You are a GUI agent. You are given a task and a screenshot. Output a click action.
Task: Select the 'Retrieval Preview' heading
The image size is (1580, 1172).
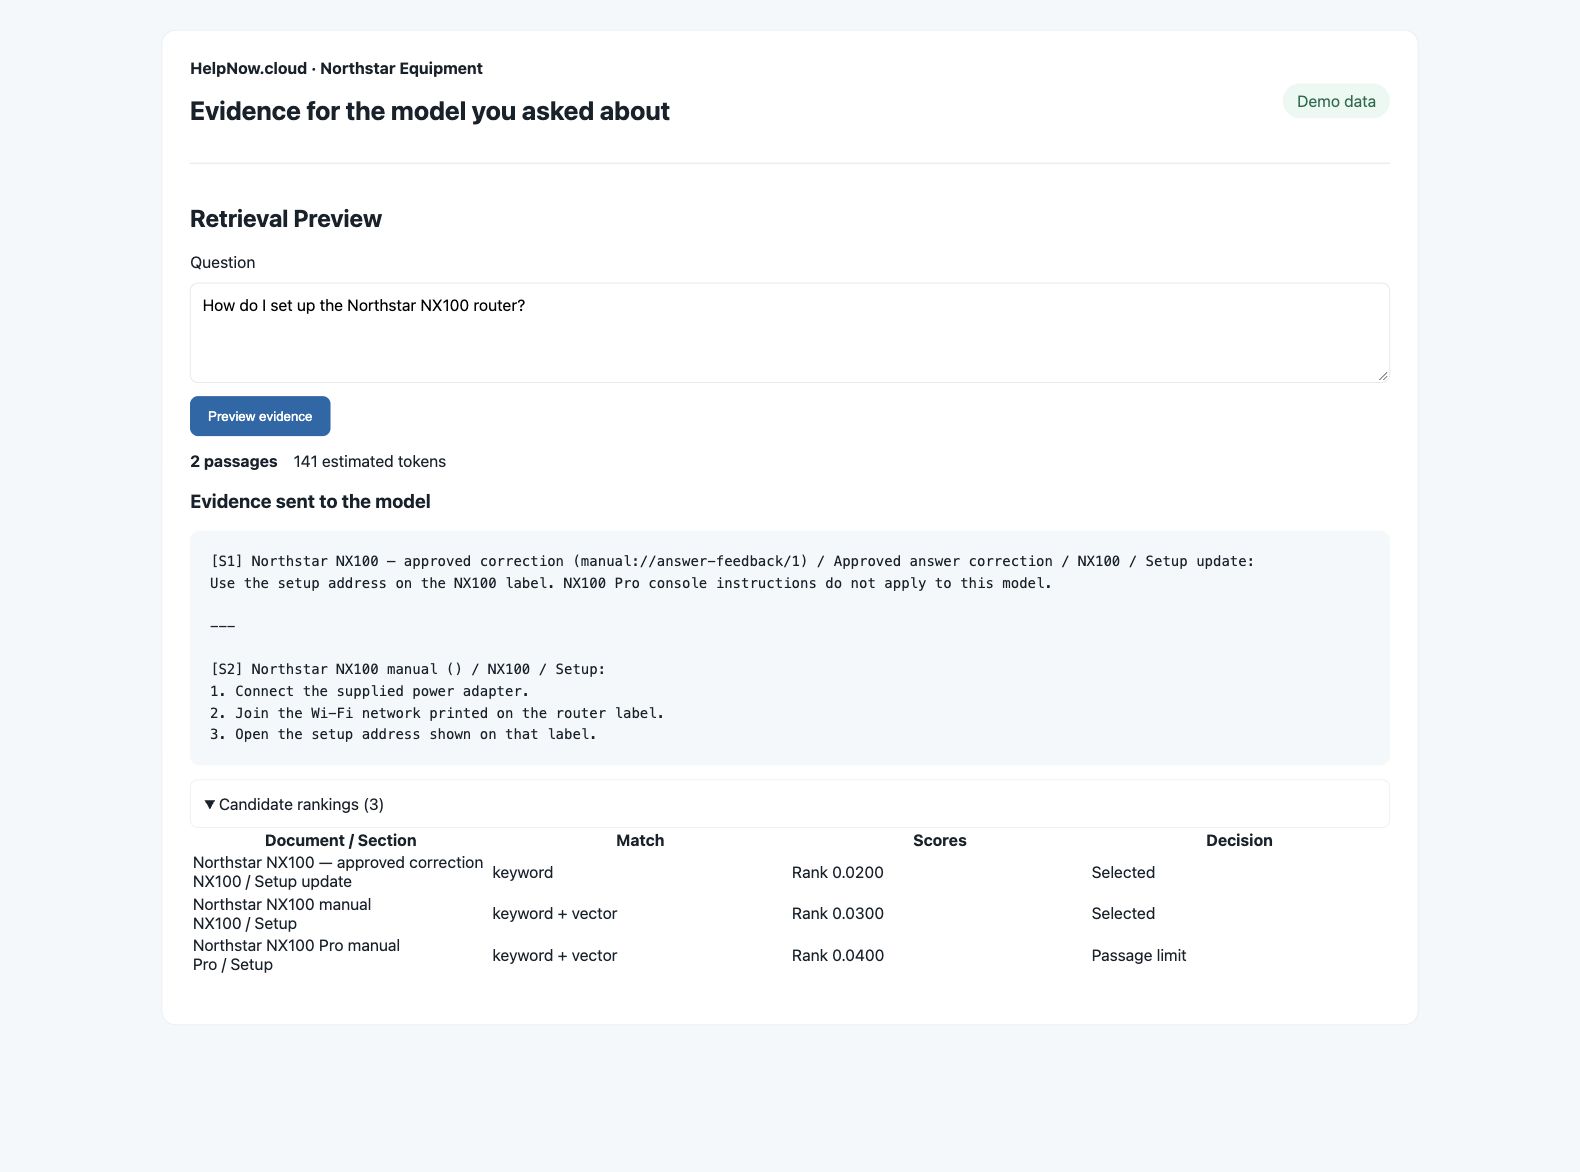click(x=286, y=219)
